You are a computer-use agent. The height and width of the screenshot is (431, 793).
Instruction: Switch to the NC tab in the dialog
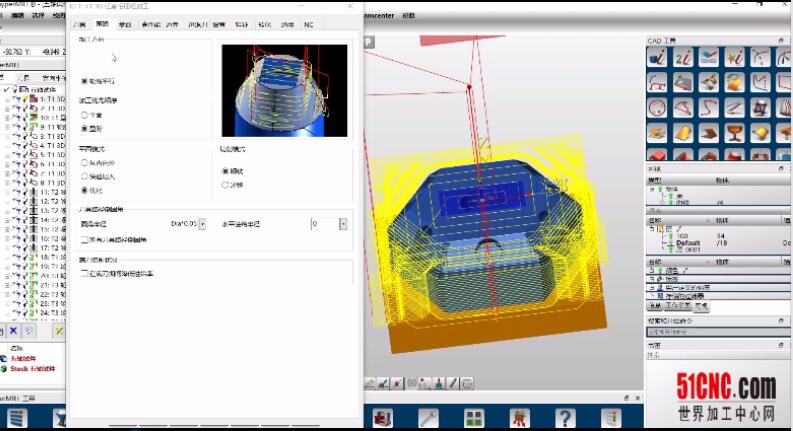point(309,24)
